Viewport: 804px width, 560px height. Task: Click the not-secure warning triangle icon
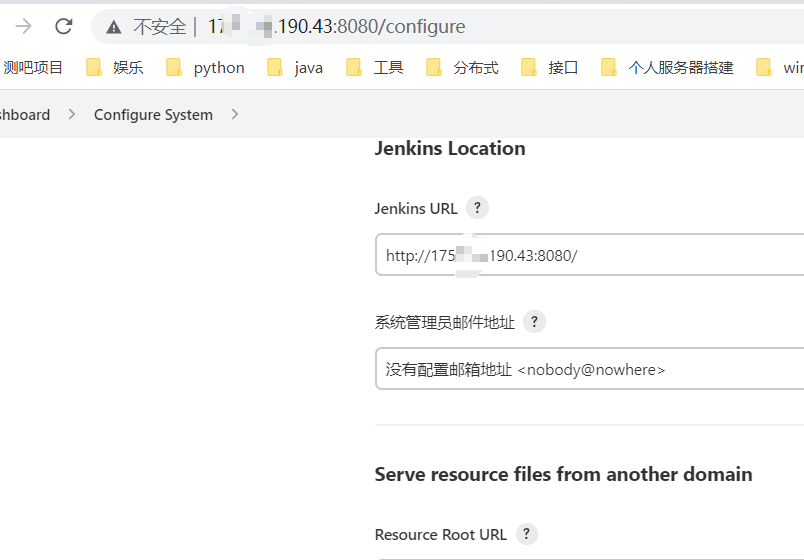pyautogui.click(x=114, y=27)
